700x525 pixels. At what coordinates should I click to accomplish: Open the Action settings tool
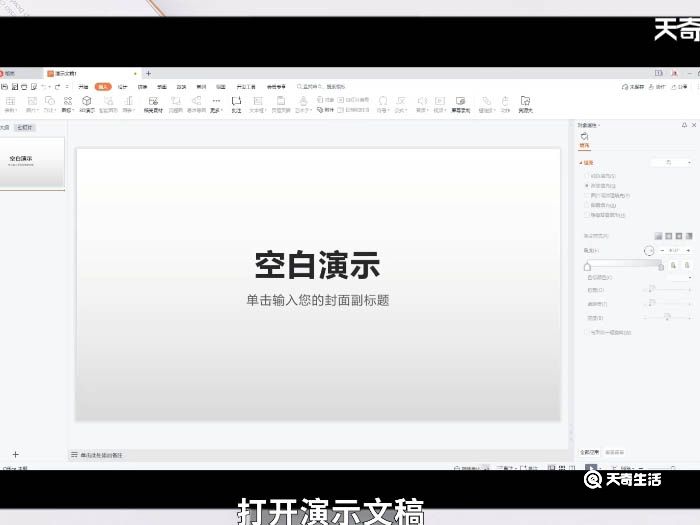[505, 104]
